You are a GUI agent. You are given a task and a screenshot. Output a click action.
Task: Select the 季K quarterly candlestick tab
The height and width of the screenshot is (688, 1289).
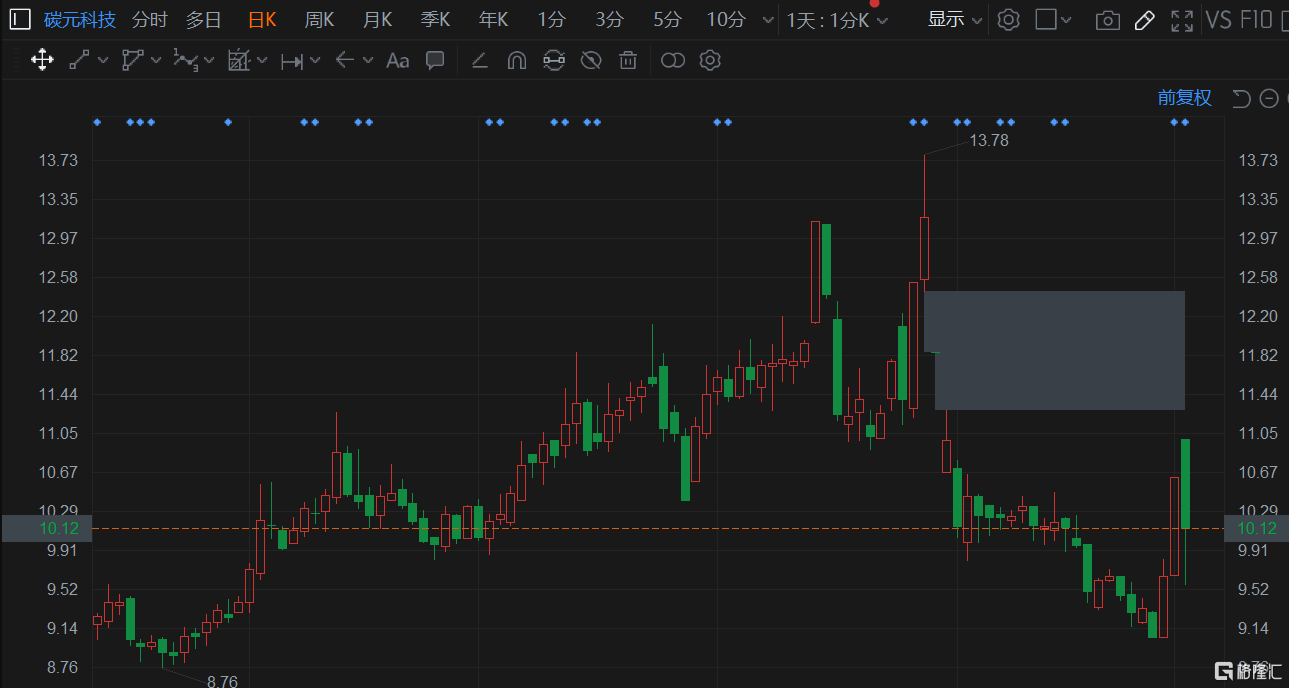click(x=436, y=20)
